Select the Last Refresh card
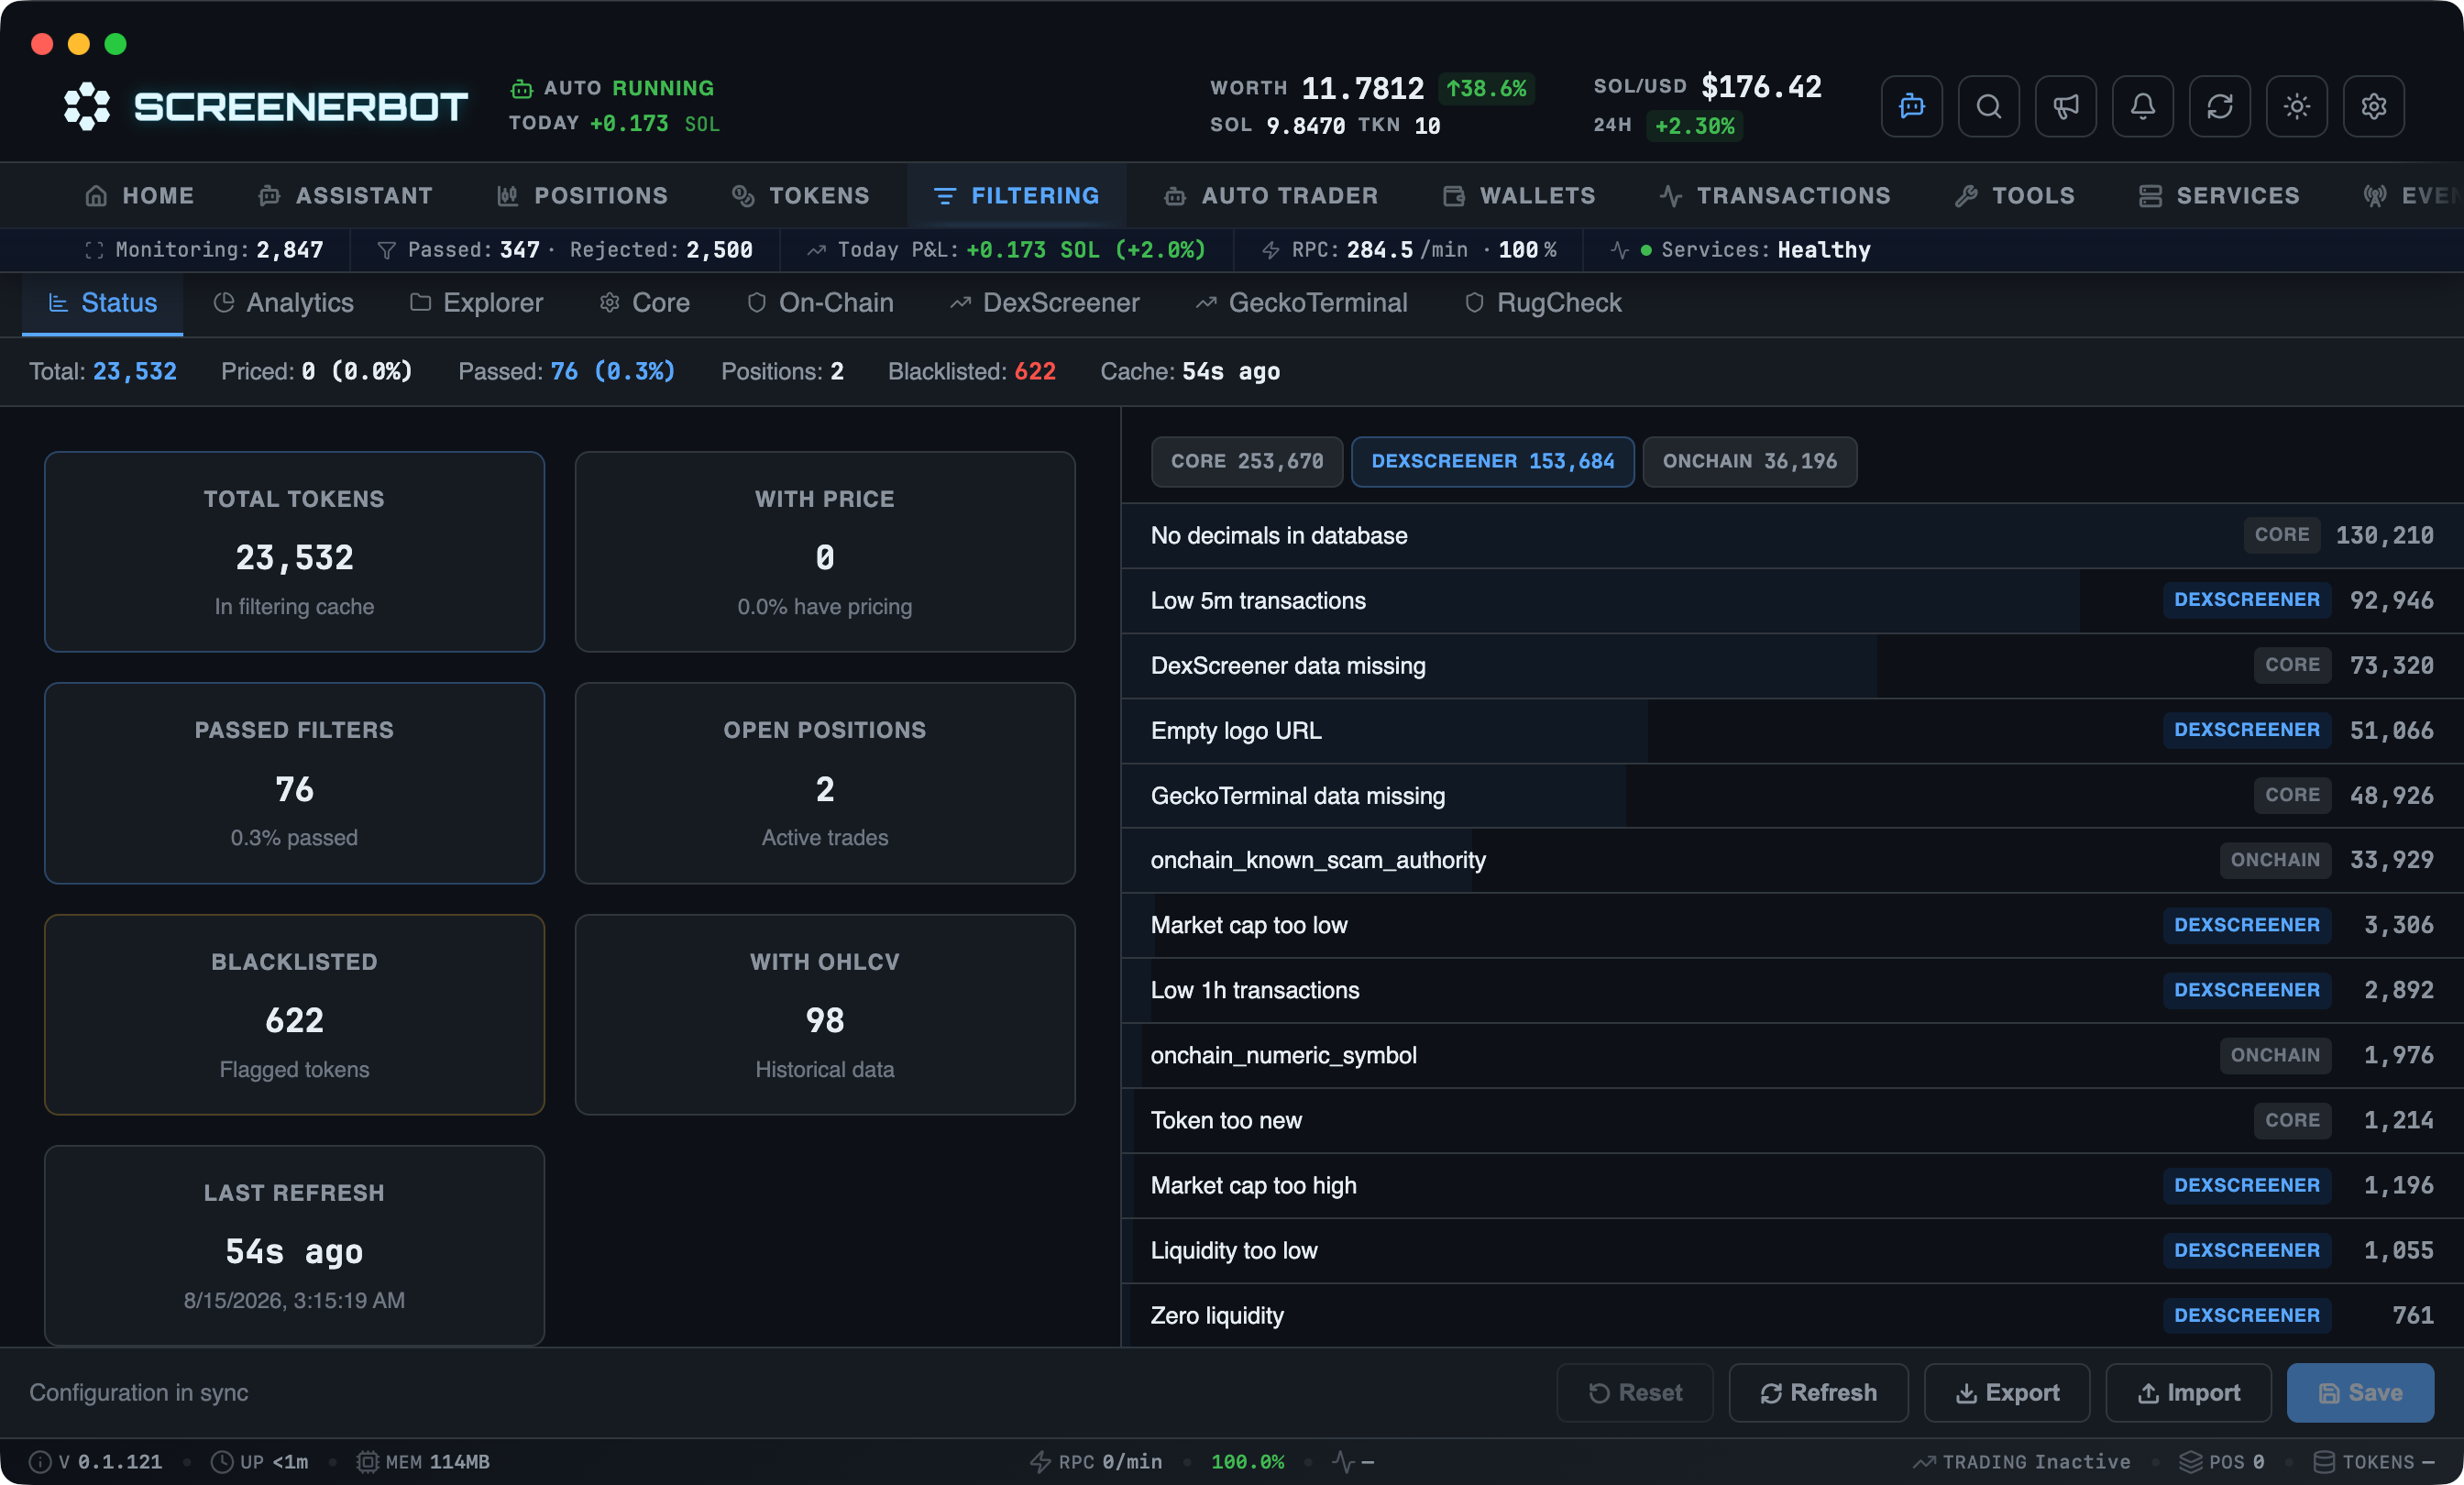2464x1485 pixels. [x=294, y=1245]
